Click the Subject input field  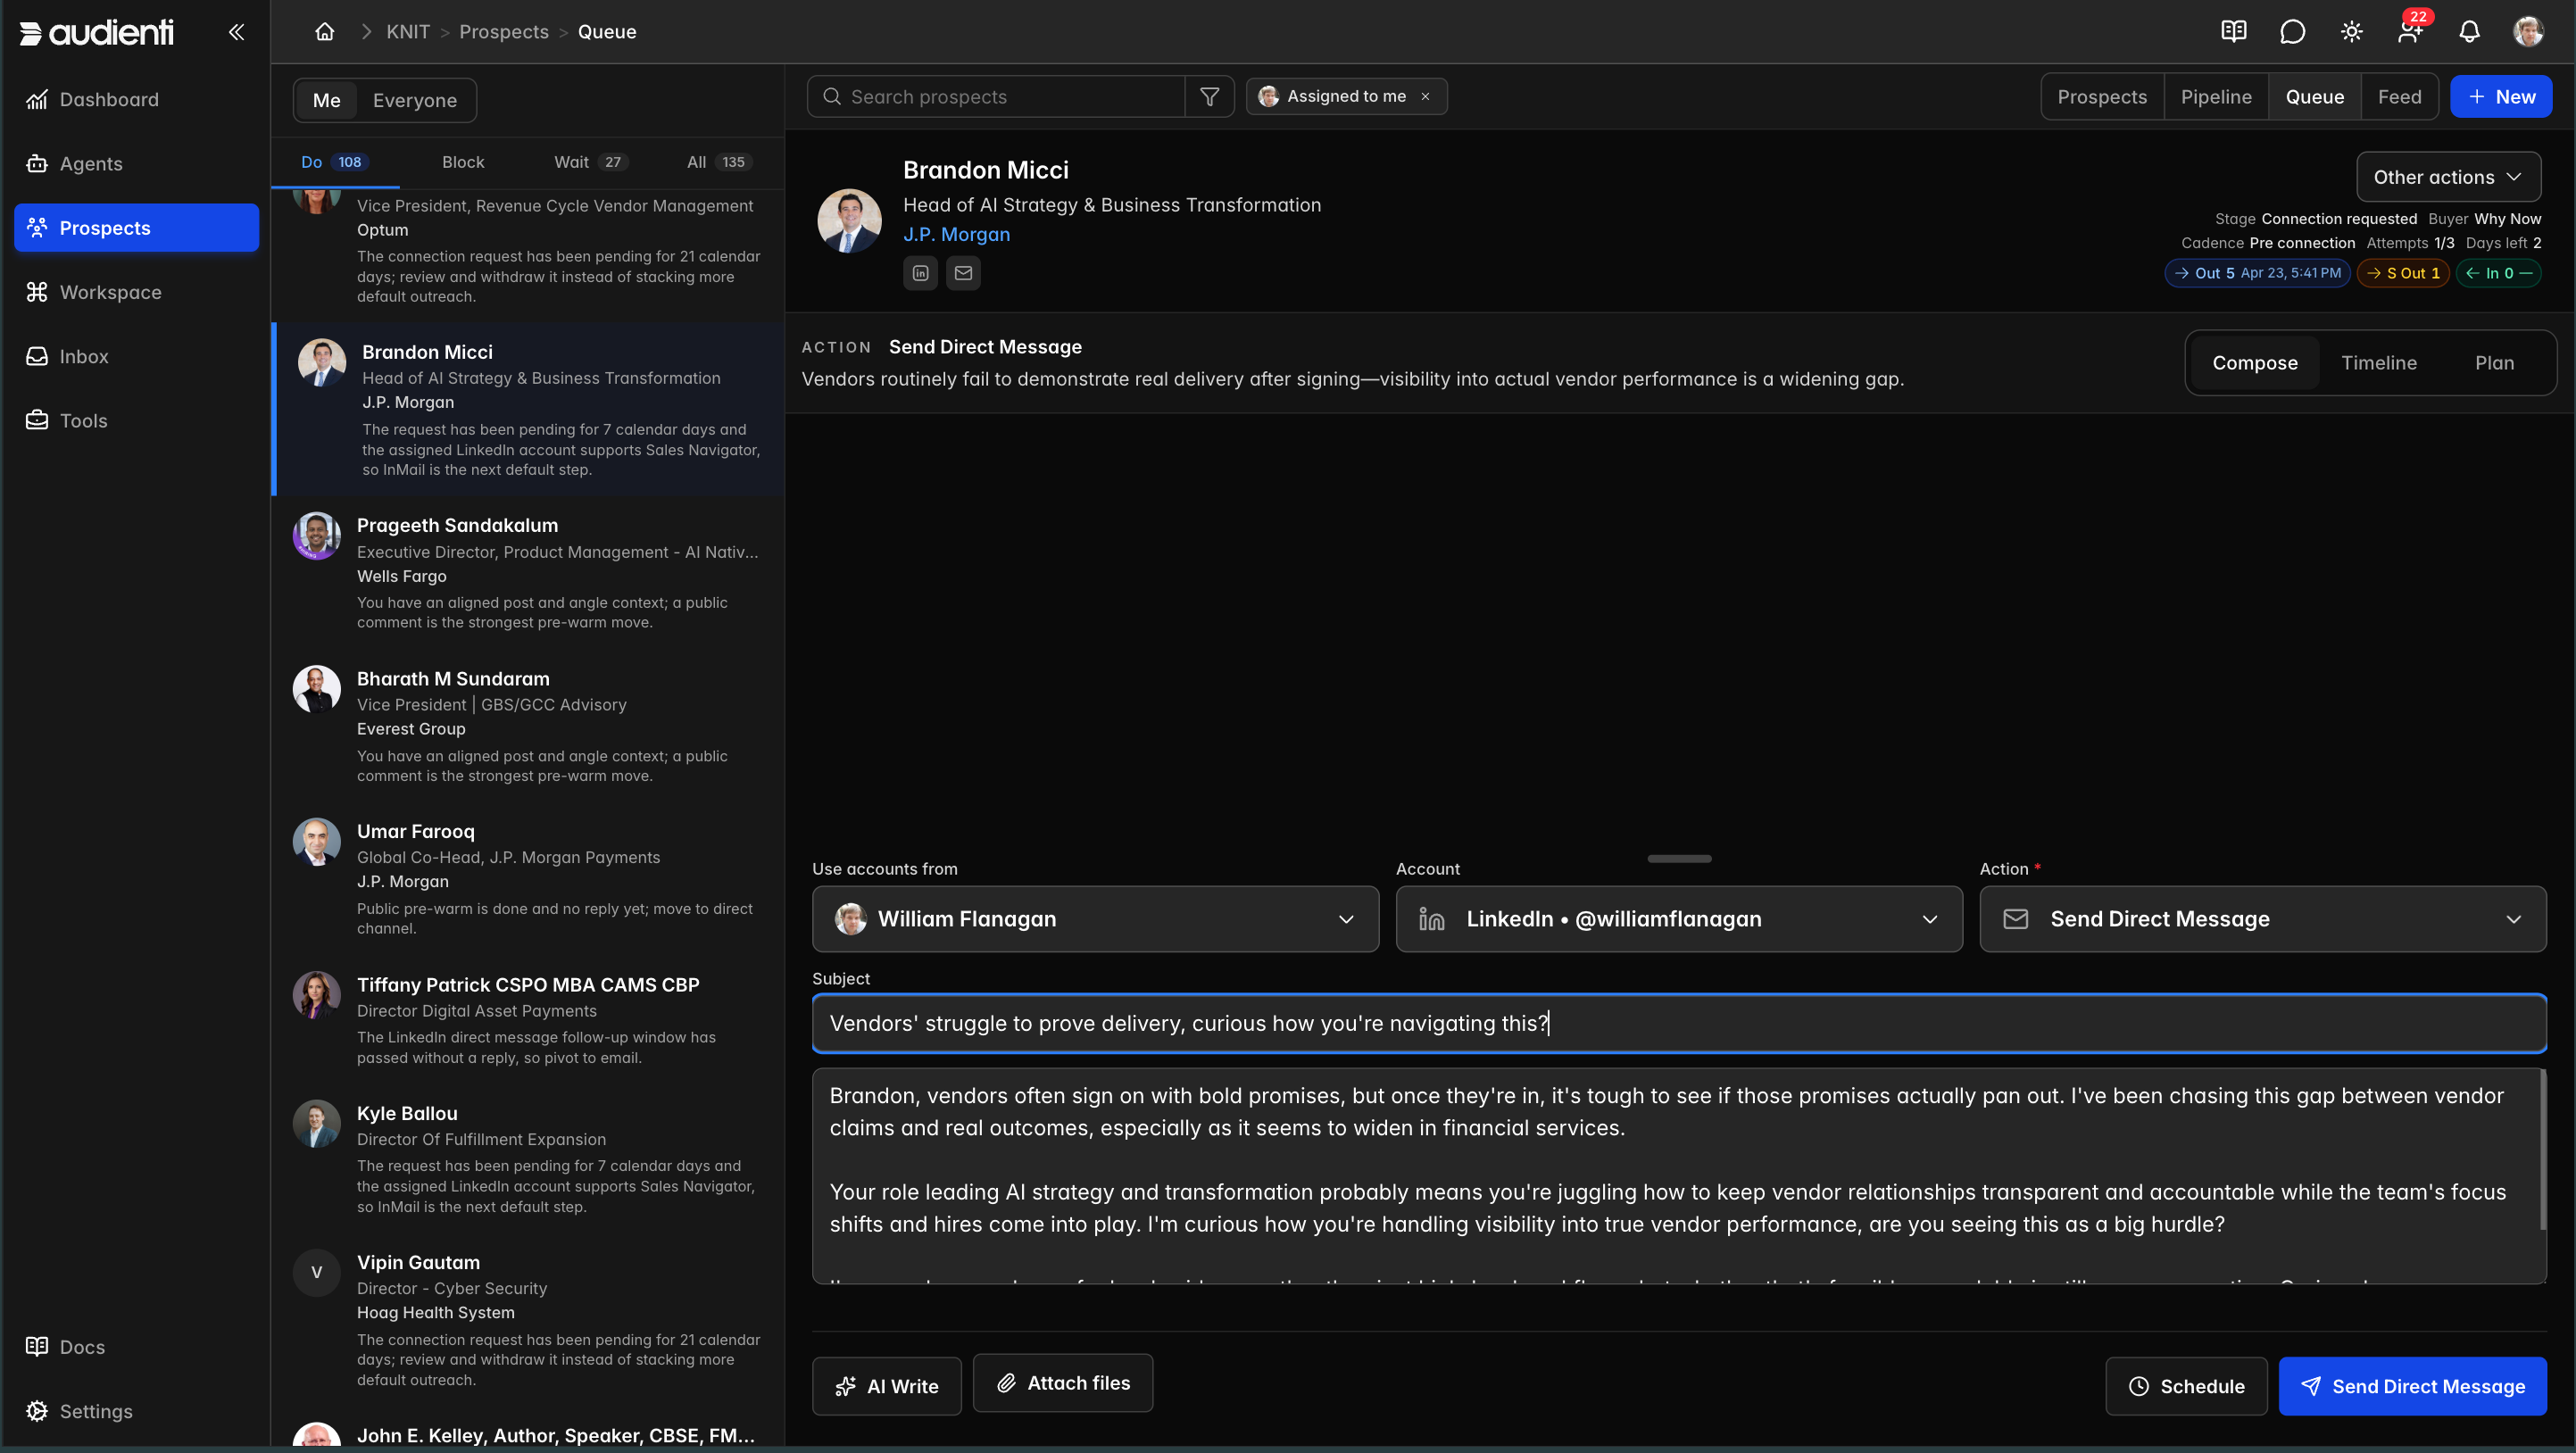pyautogui.click(x=1678, y=1023)
